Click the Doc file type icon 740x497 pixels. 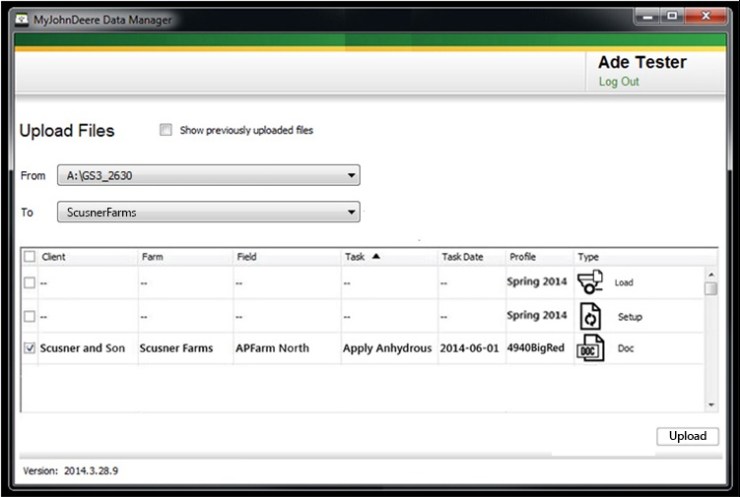click(590, 349)
